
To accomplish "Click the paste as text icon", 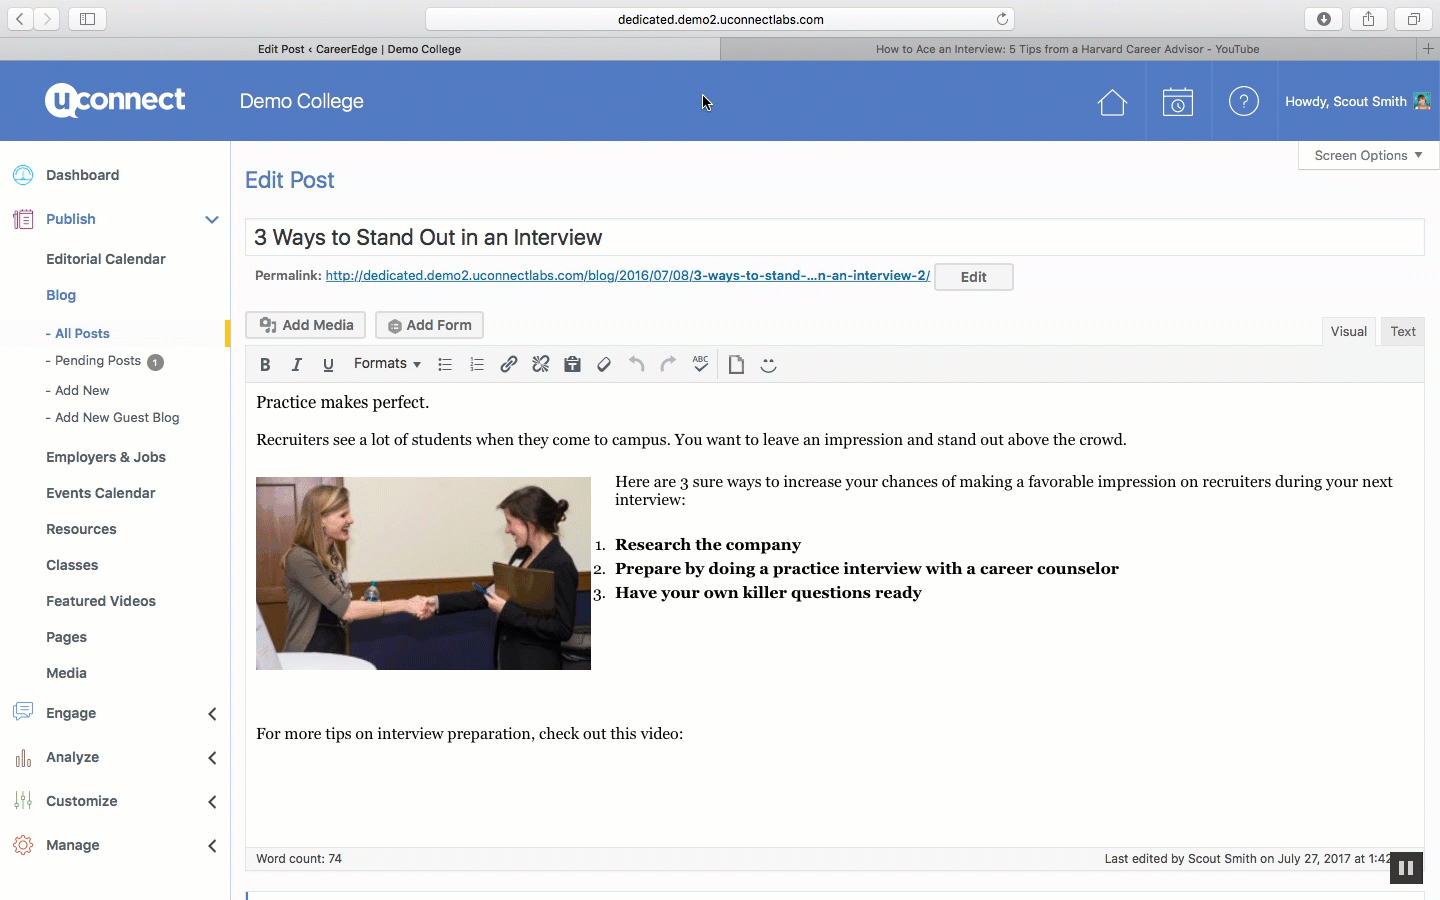I will (x=572, y=365).
